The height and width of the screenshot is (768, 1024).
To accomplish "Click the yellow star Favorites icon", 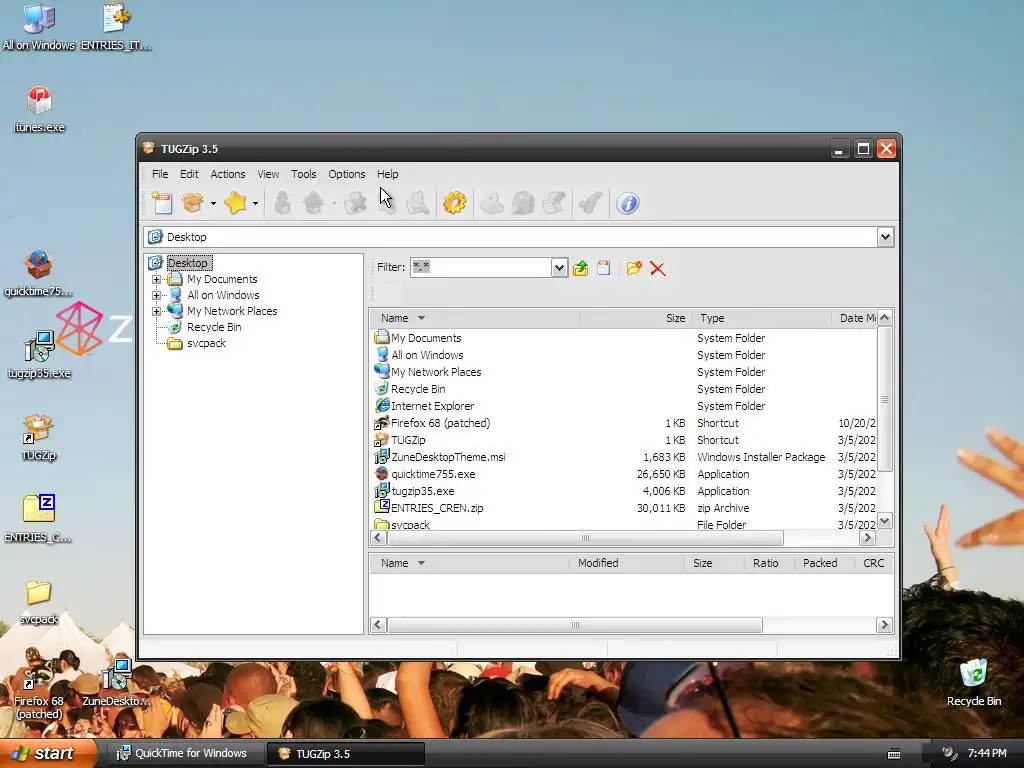I will click(235, 203).
